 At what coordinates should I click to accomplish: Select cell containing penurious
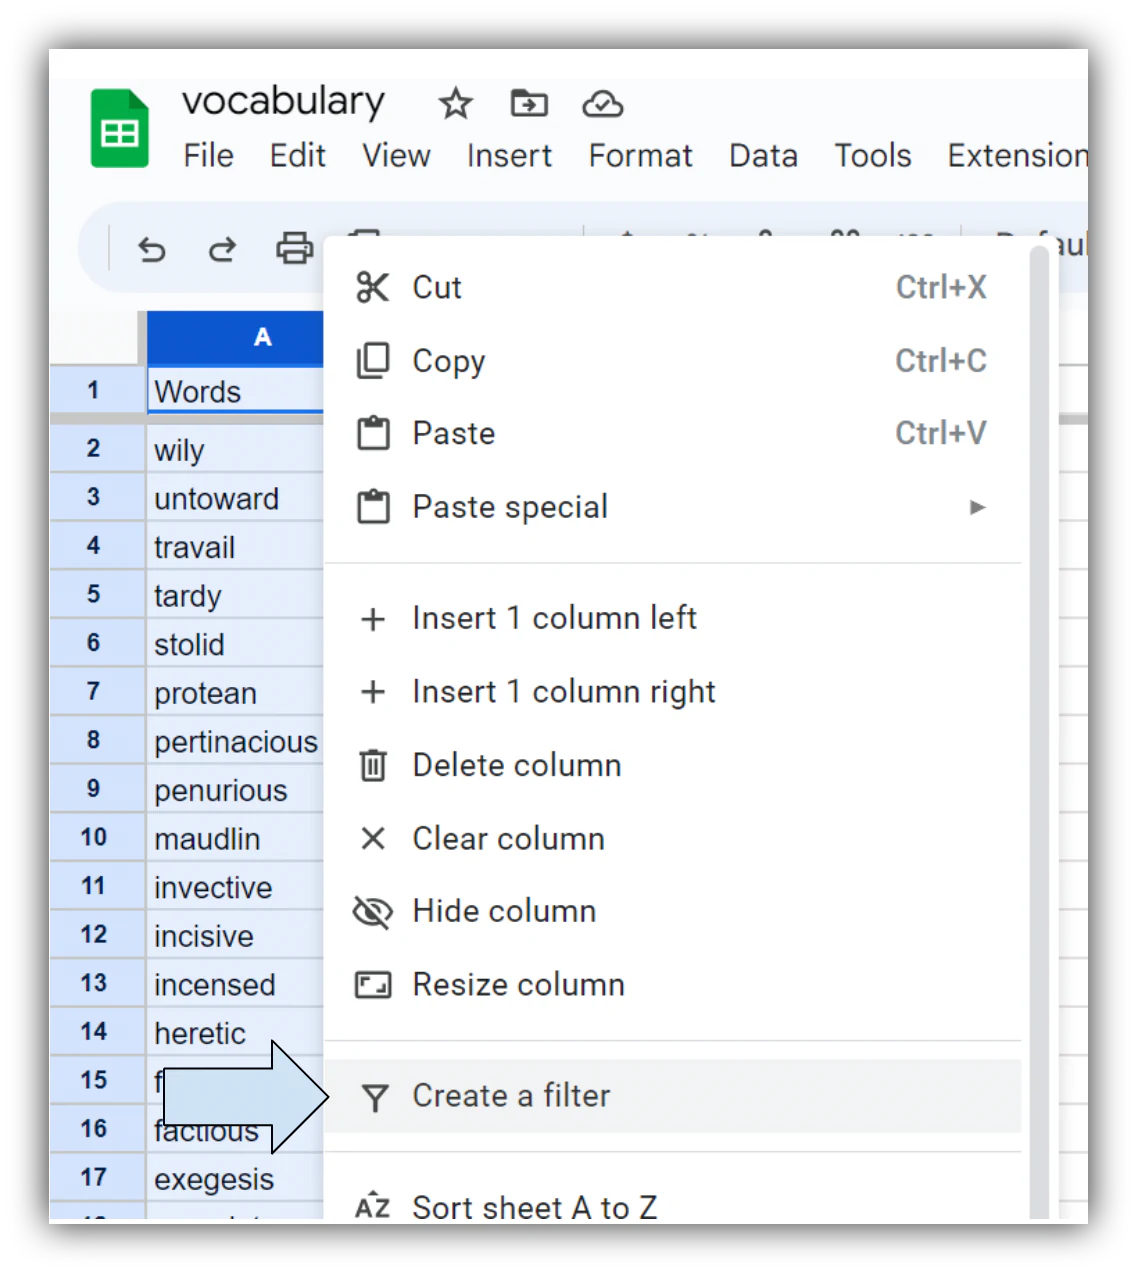coord(235,790)
